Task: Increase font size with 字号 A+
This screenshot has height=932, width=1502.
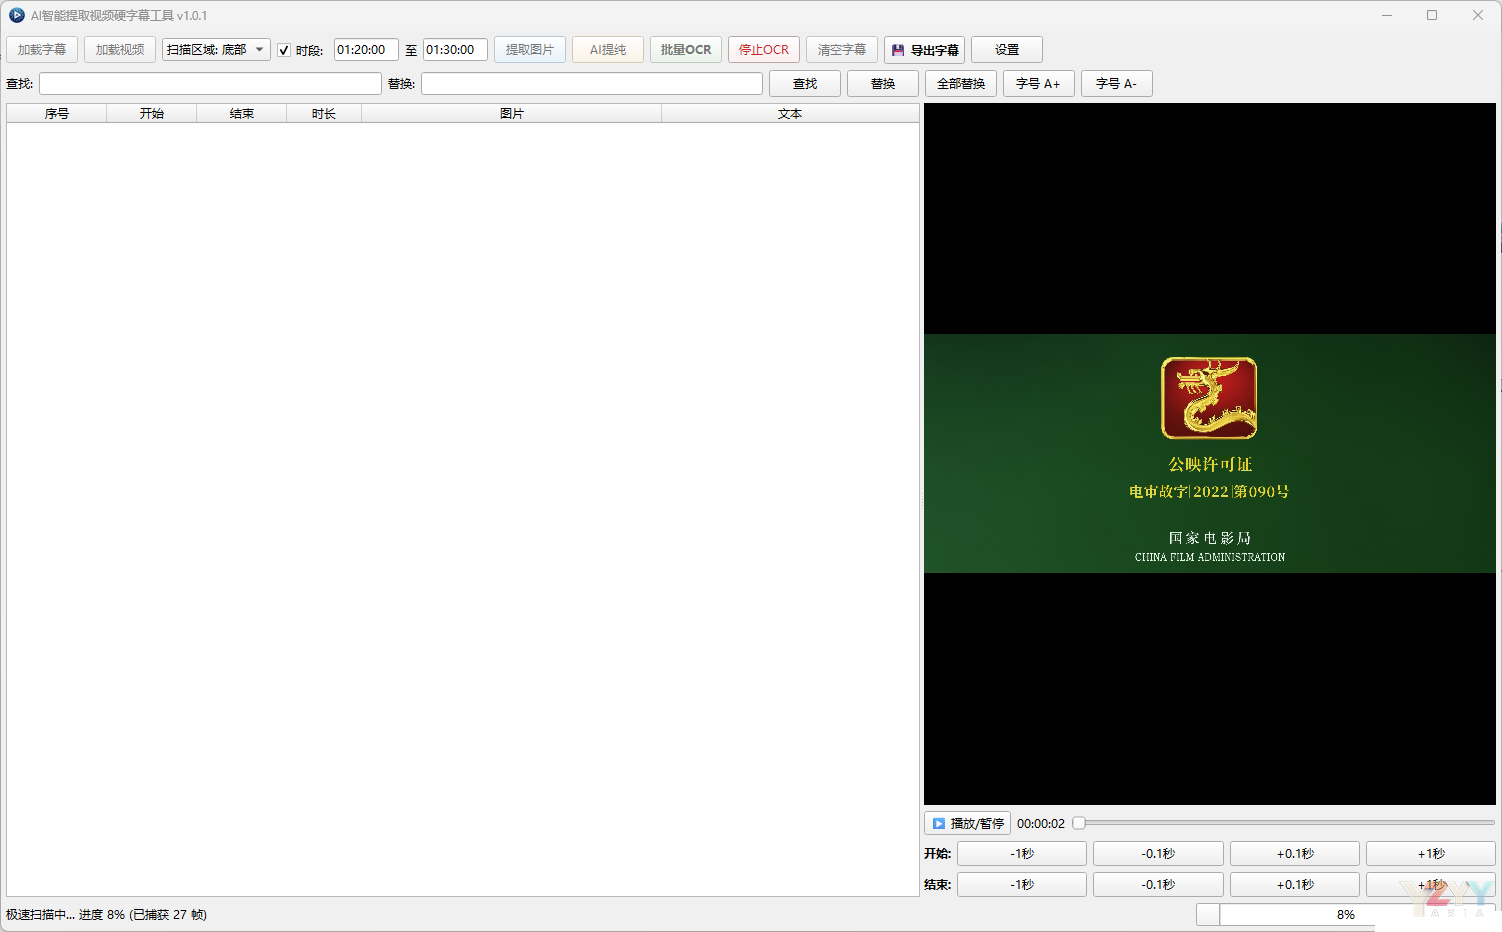Action: tap(1039, 84)
